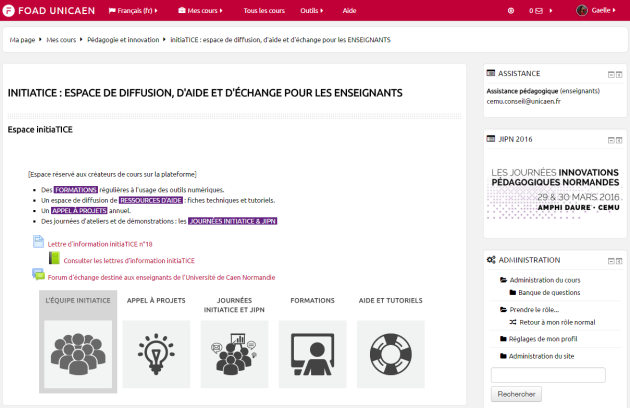Click the green book newsletter archive icon

pos(55,259)
